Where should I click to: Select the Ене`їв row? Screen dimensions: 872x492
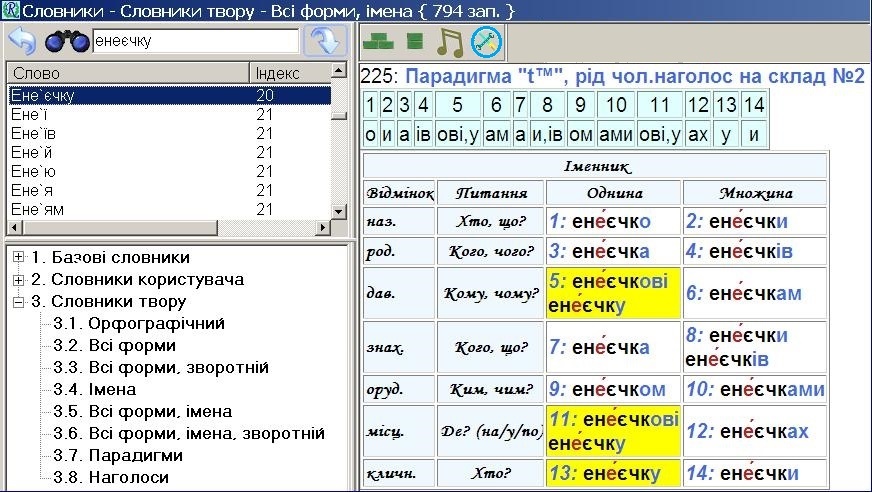coord(170,133)
